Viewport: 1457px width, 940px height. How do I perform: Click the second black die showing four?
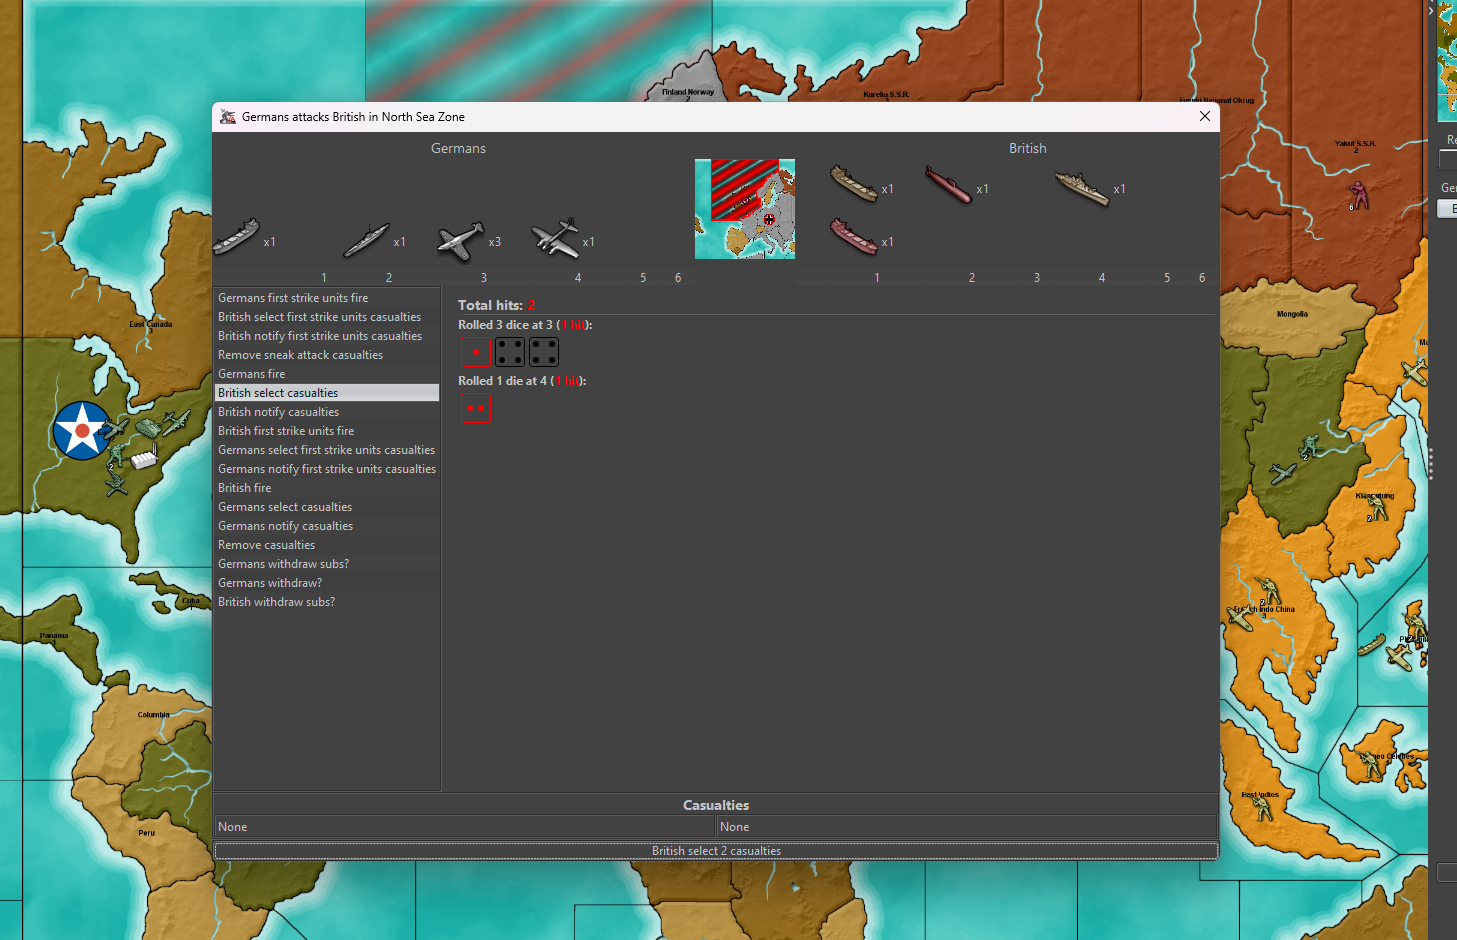(544, 352)
